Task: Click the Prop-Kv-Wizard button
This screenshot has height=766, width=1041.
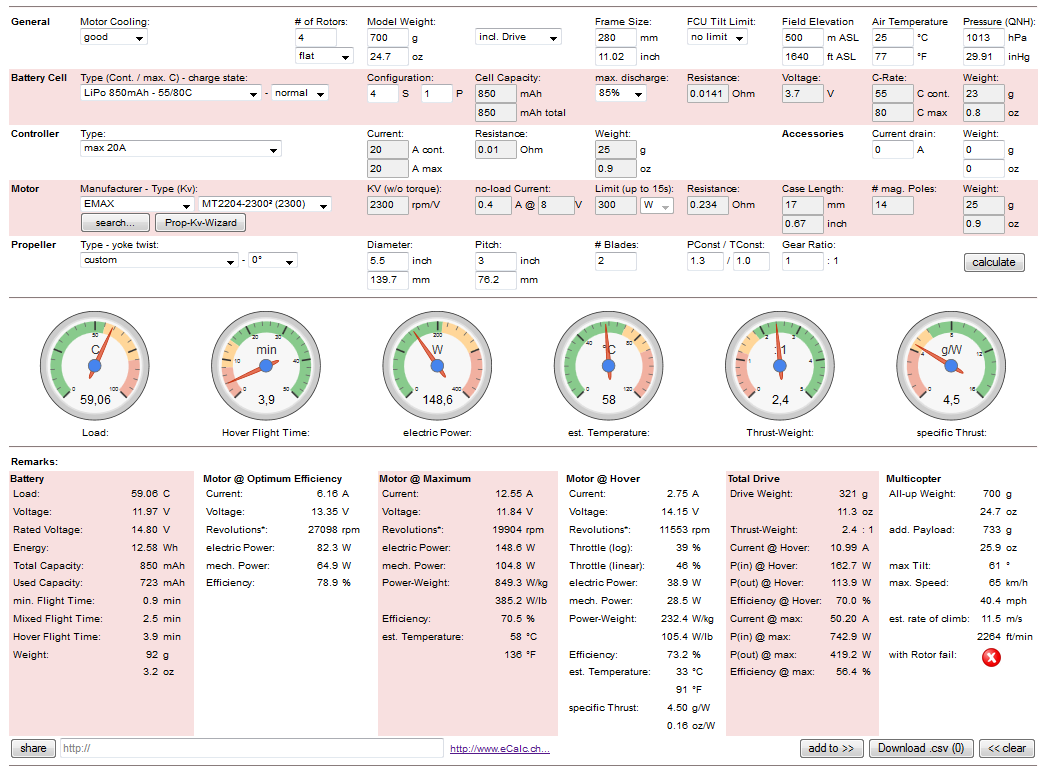Action: [x=200, y=222]
